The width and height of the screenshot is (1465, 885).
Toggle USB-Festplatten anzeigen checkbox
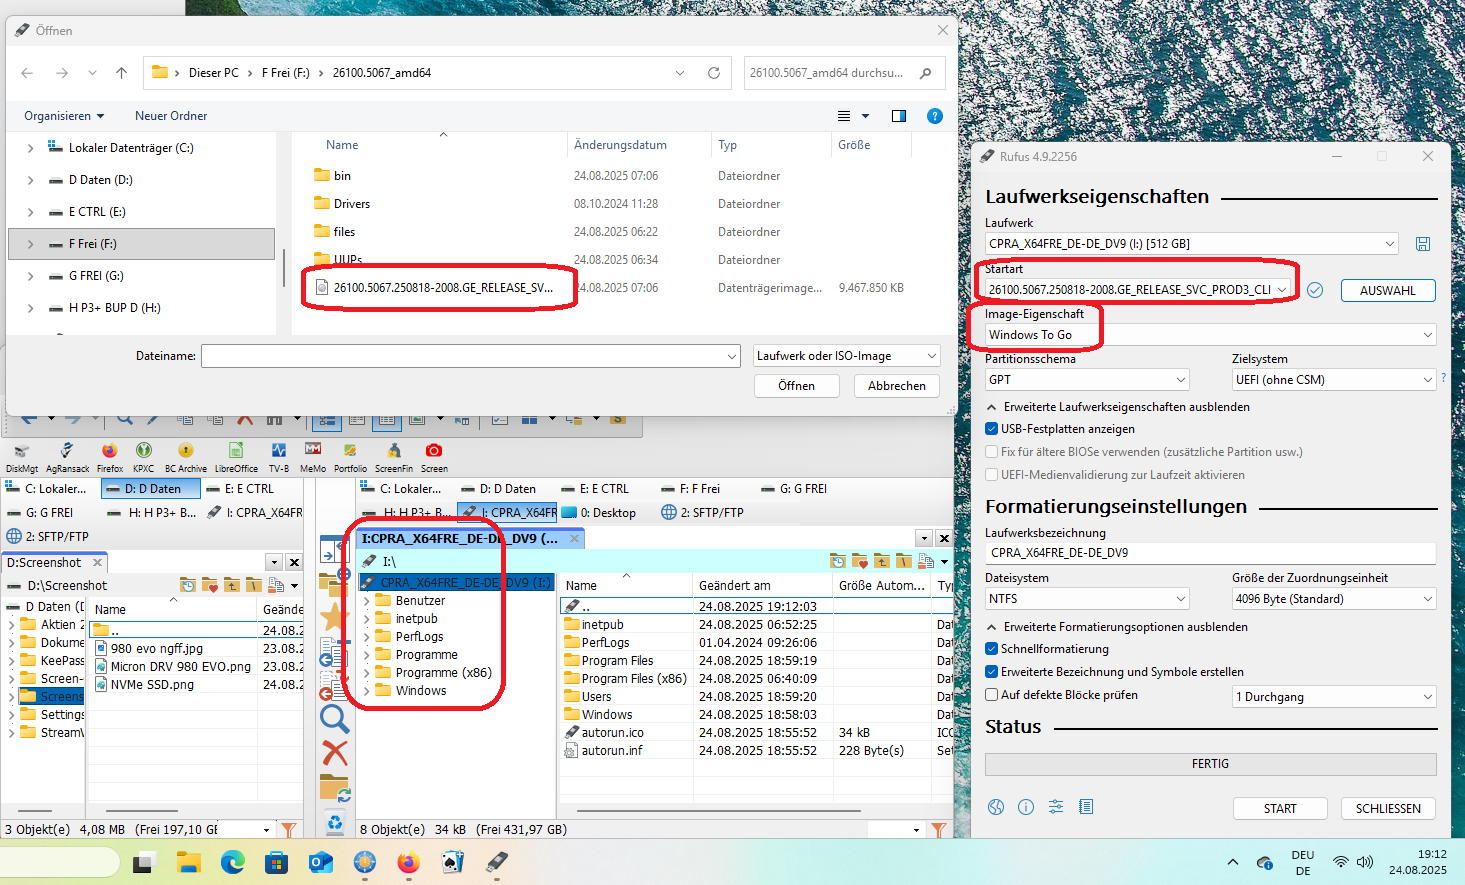(x=992, y=429)
